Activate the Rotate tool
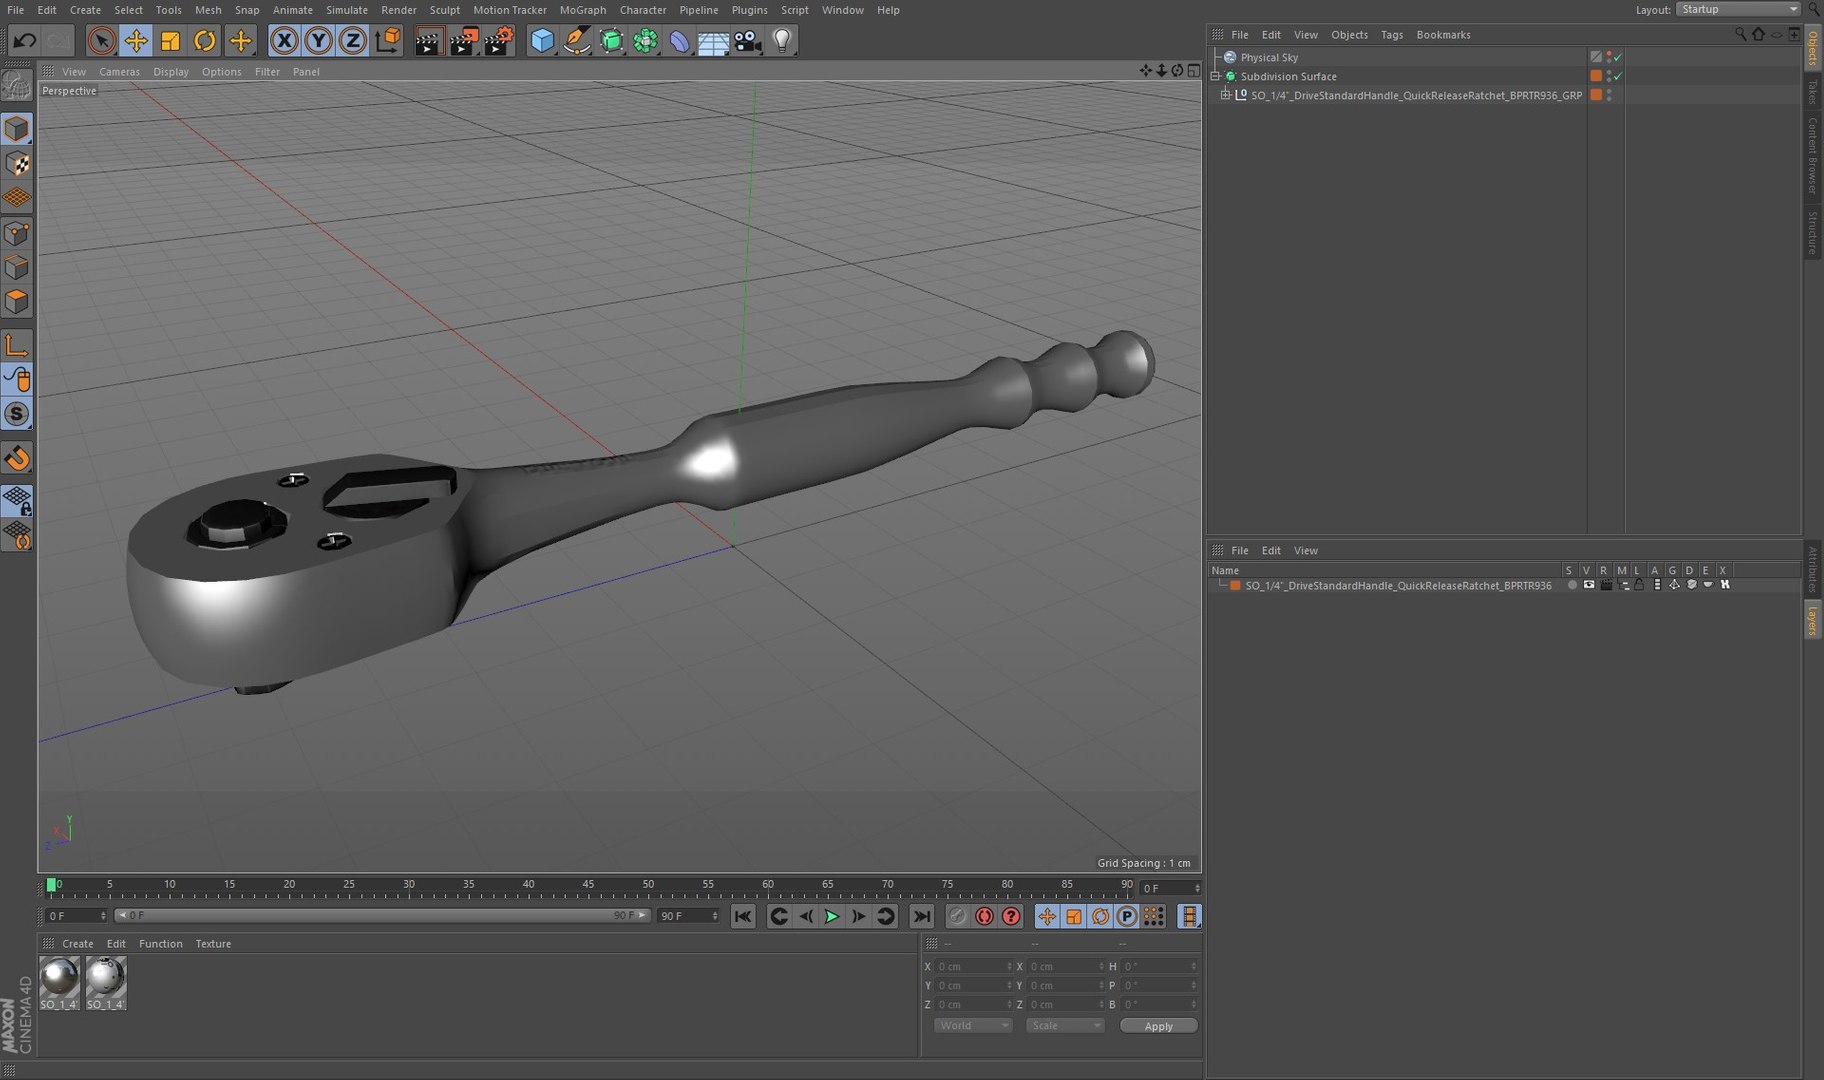The height and width of the screenshot is (1080, 1824). pyautogui.click(x=205, y=41)
